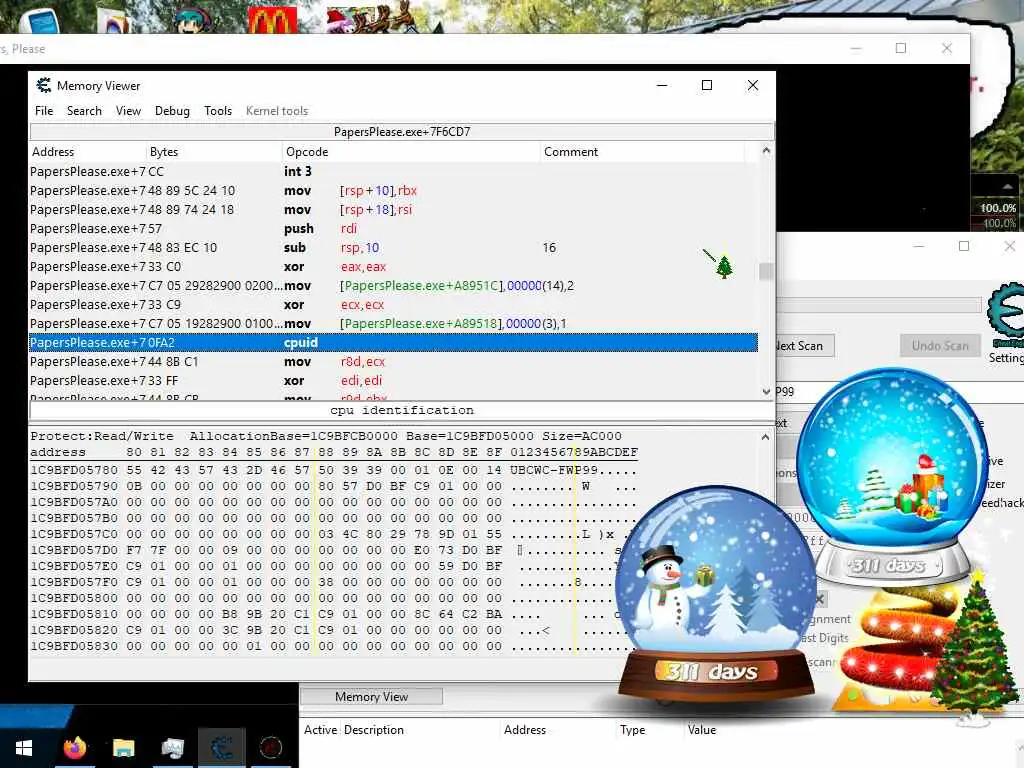
Task: Maximize the Memory Viewer window
Action: pos(707,86)
